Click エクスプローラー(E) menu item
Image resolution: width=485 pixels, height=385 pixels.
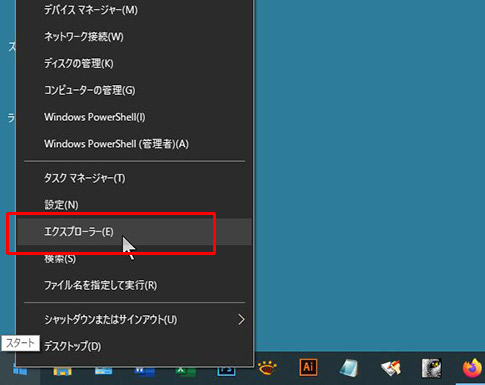point(134,232)
